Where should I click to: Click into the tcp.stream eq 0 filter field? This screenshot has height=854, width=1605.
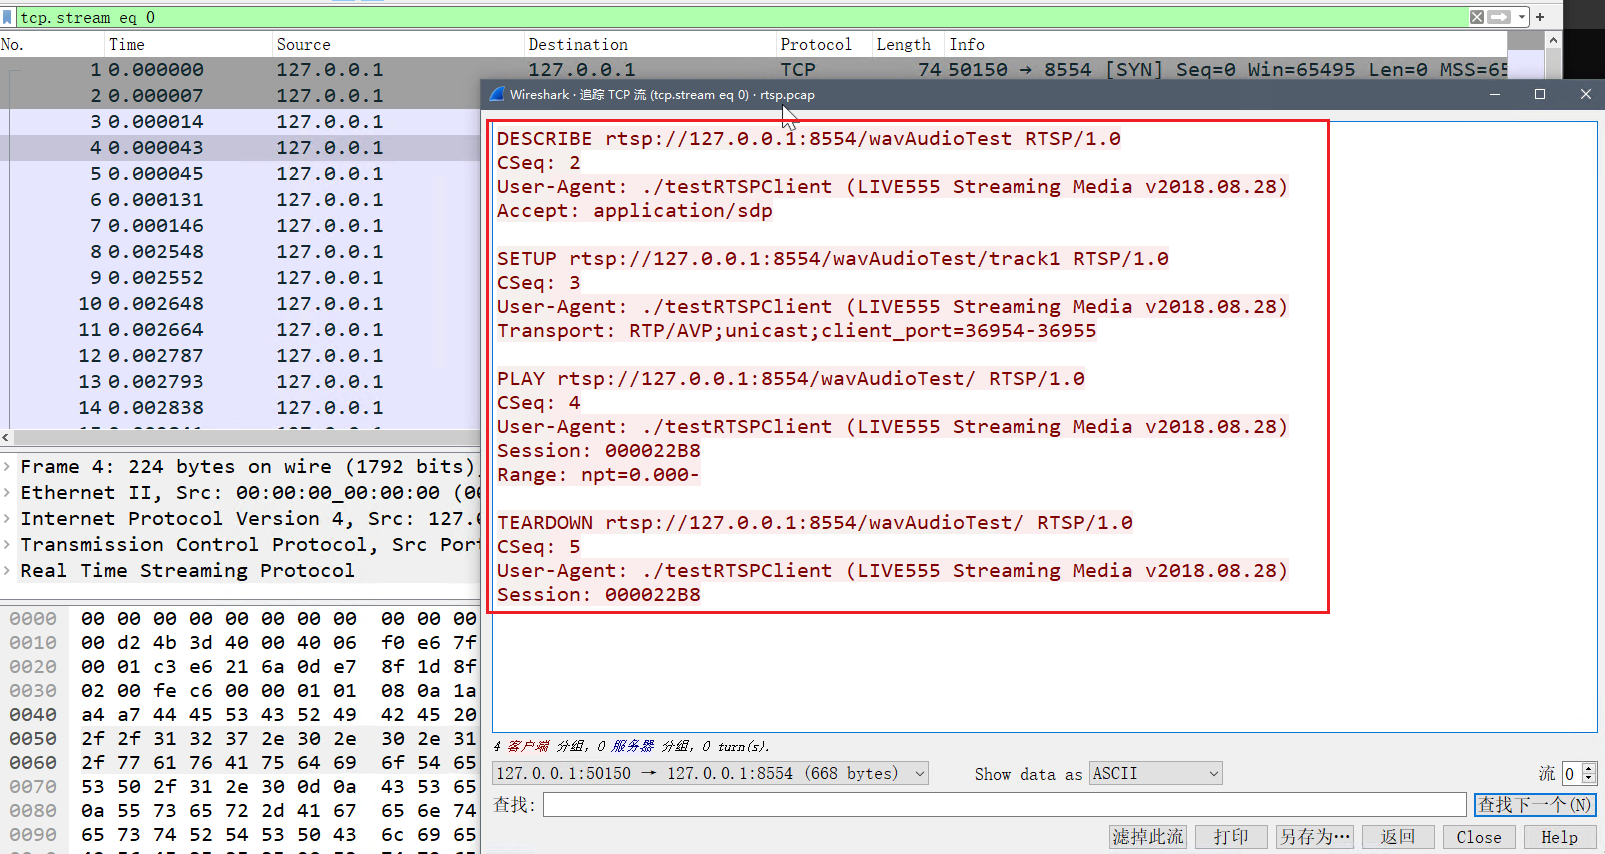[x=740, y=17]
